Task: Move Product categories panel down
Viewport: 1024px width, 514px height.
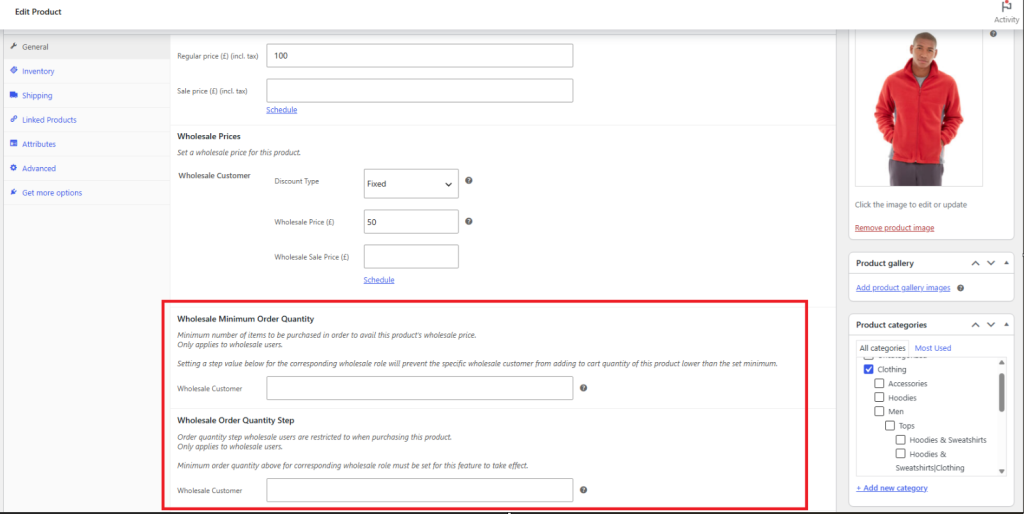Action: [991, 325]
